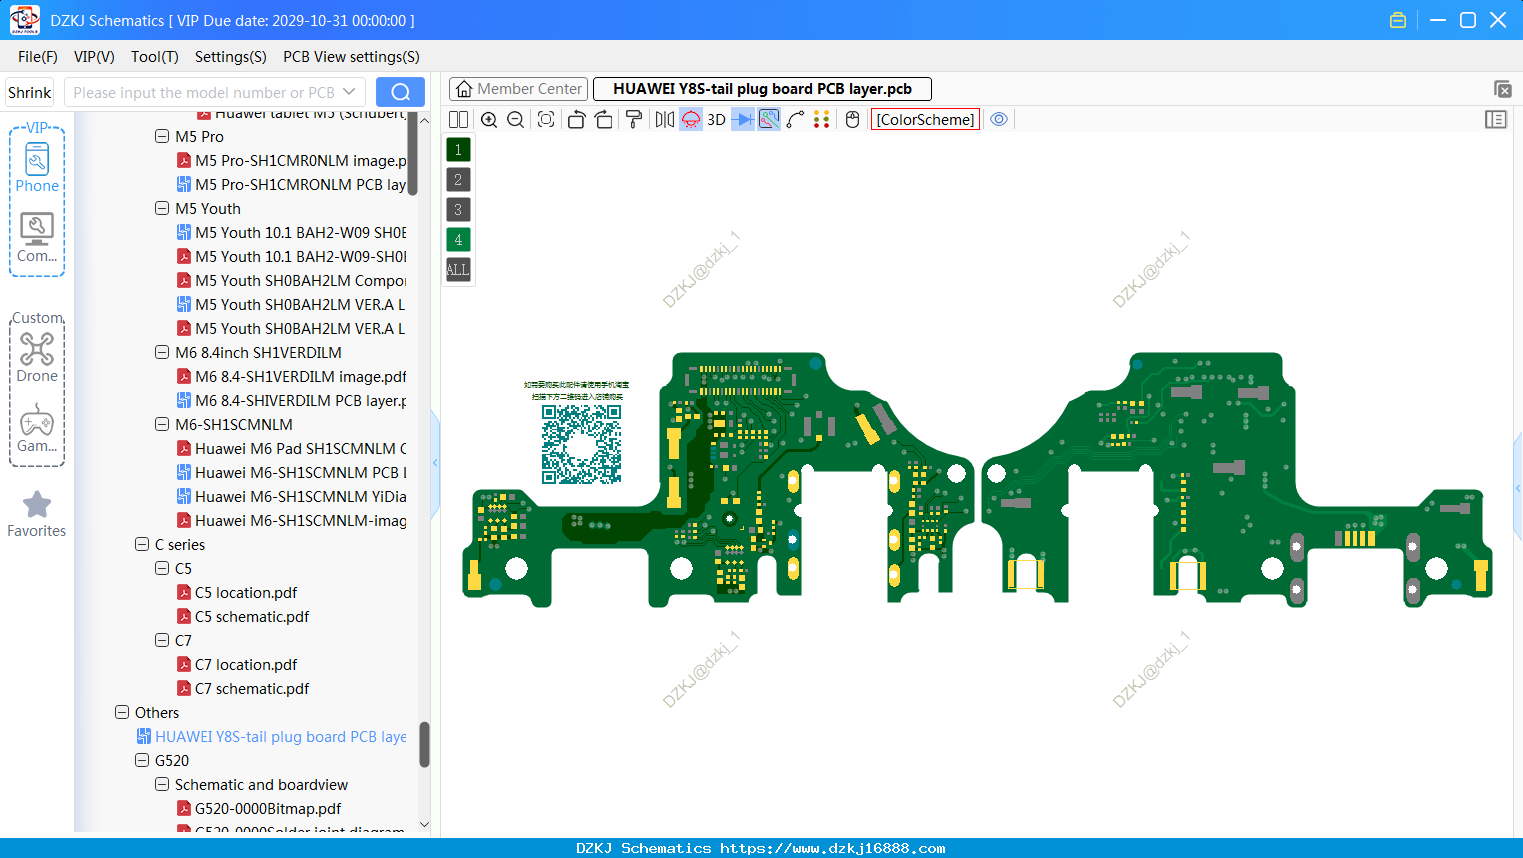Select the Game console category icon
The height and width of the screenshot is (858, 1523).
click(37, 428)
